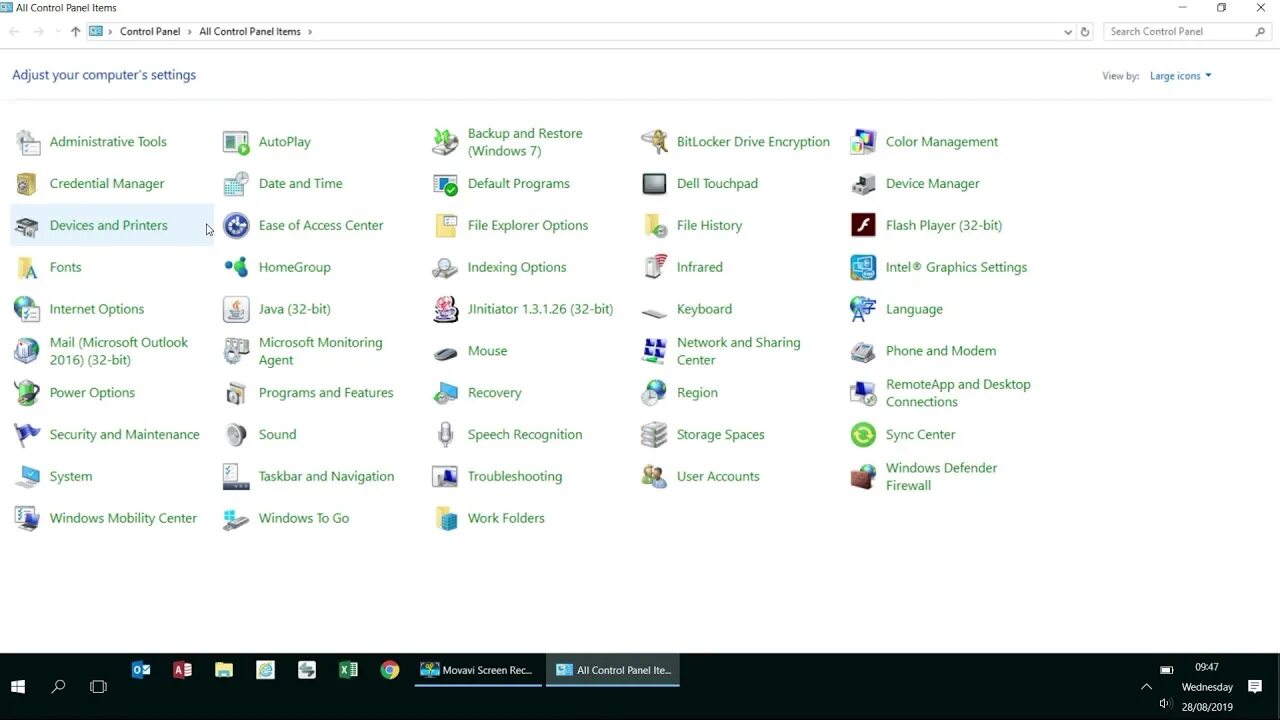
Task: Click the AutoPlay icon
Action: coord(236,142)
